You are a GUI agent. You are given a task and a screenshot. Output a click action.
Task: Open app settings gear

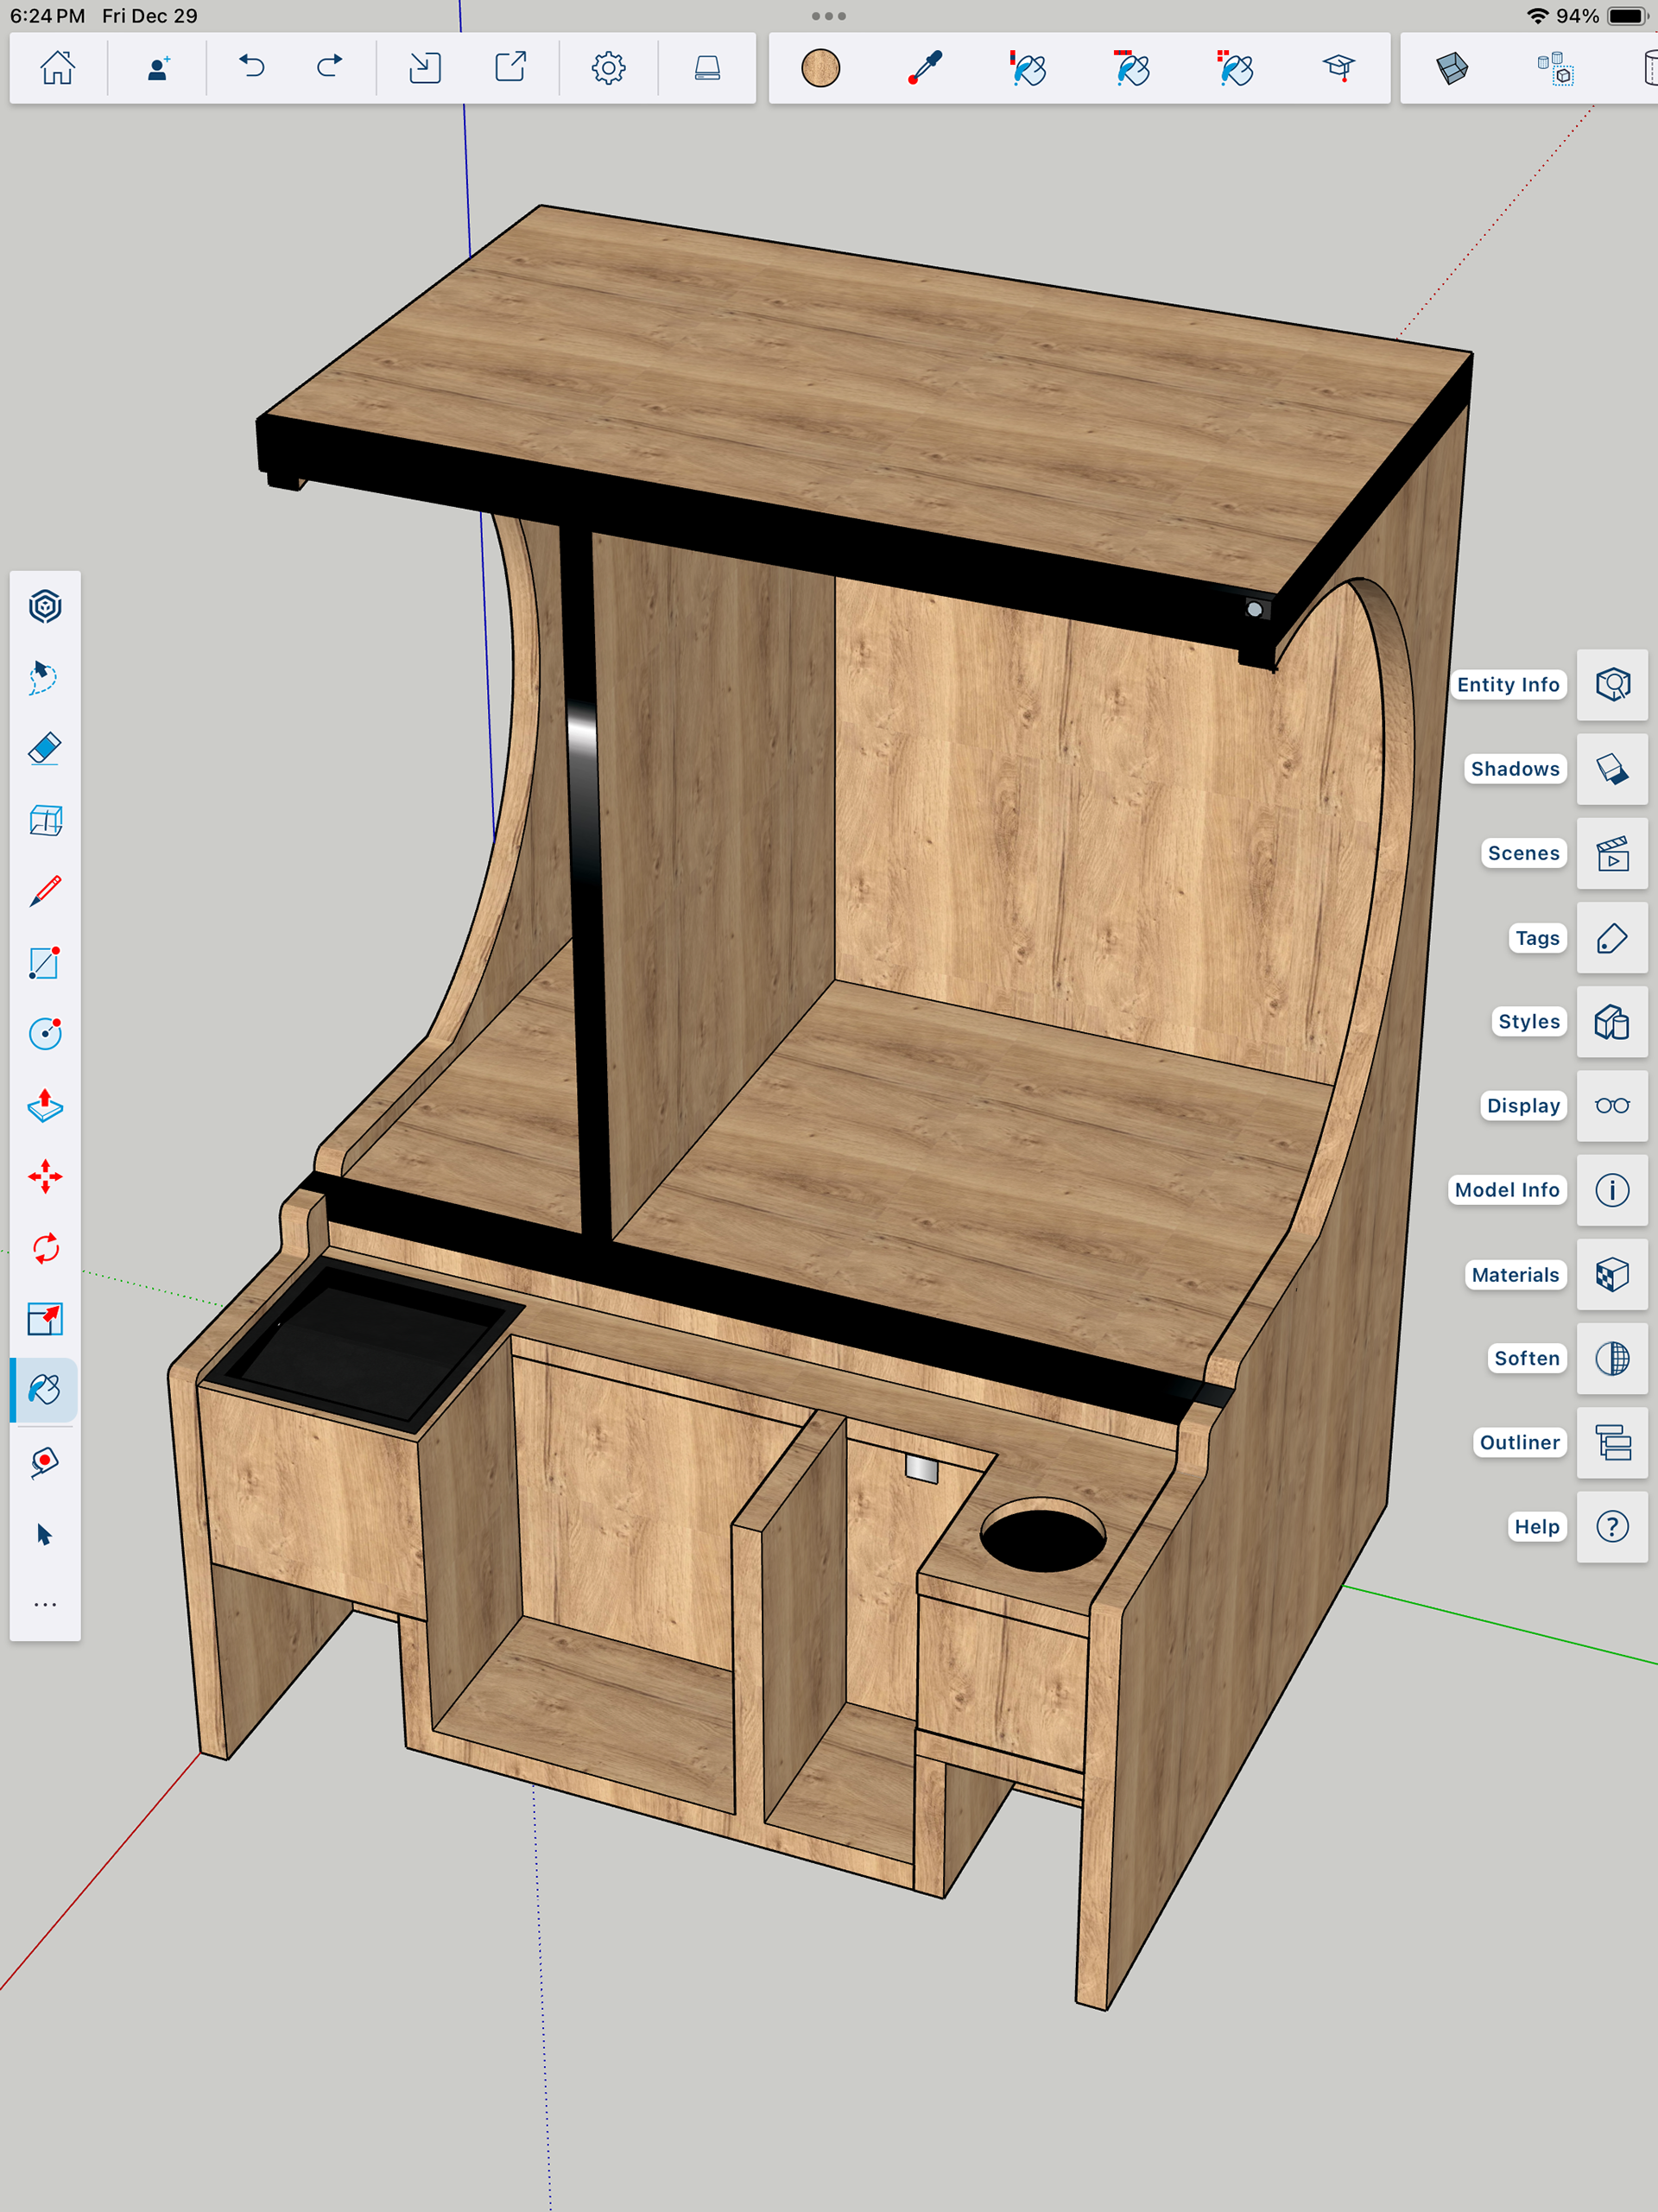pyautogui.click(x=608, y=68)
